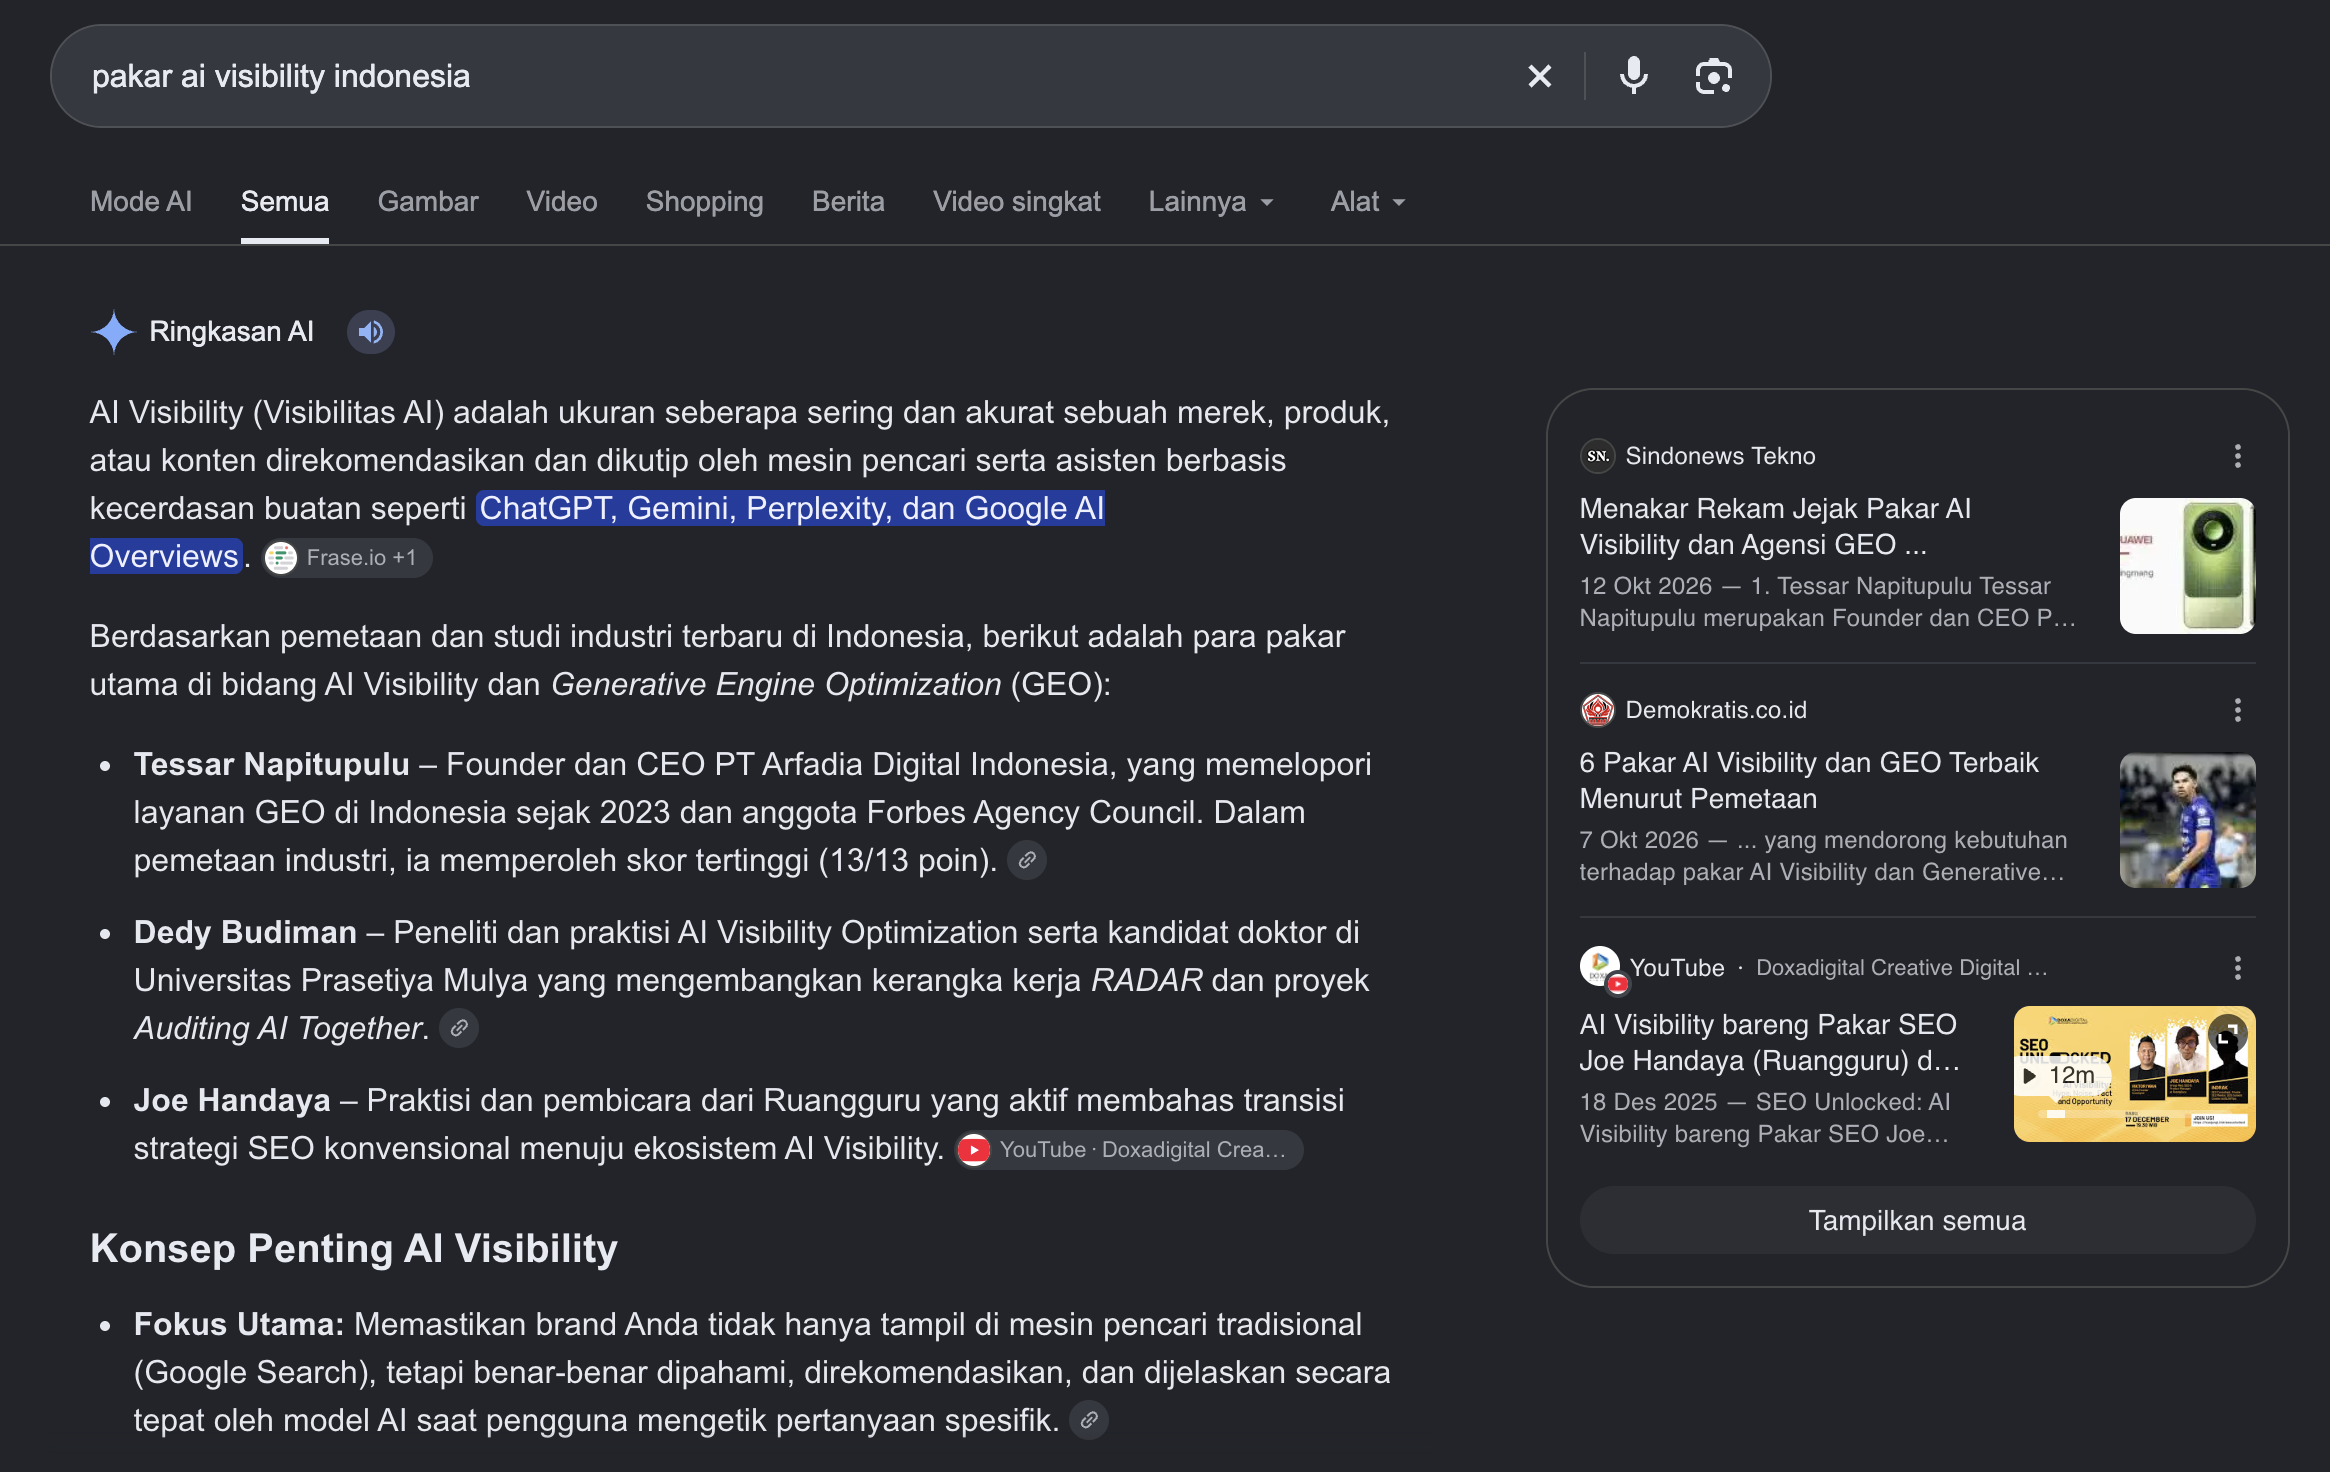Open Google Lens image search icon
The width and height of the screenshot is (2330, 1472).
pos(1713,76)
